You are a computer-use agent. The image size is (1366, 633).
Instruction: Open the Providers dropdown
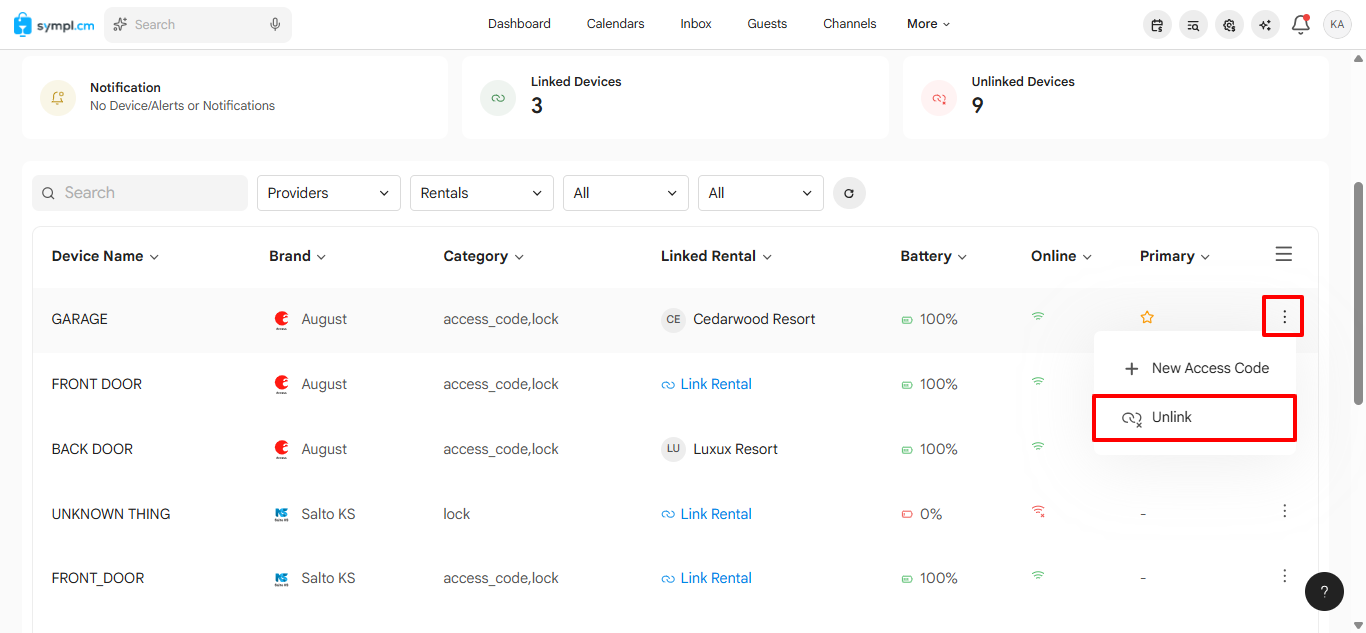click(329, 193)
